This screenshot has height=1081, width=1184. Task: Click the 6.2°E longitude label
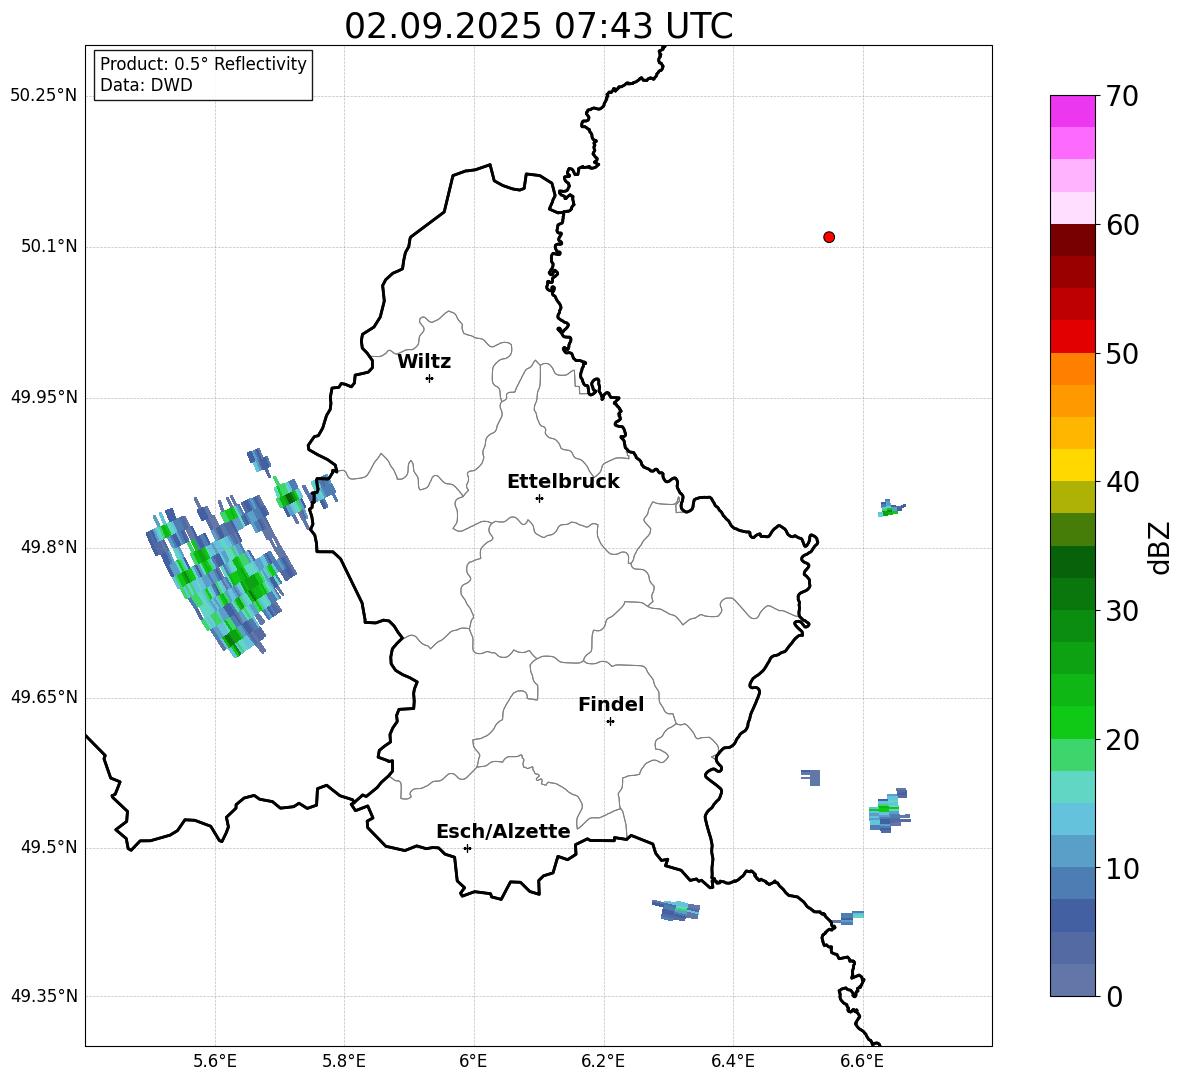(603, 1062)
